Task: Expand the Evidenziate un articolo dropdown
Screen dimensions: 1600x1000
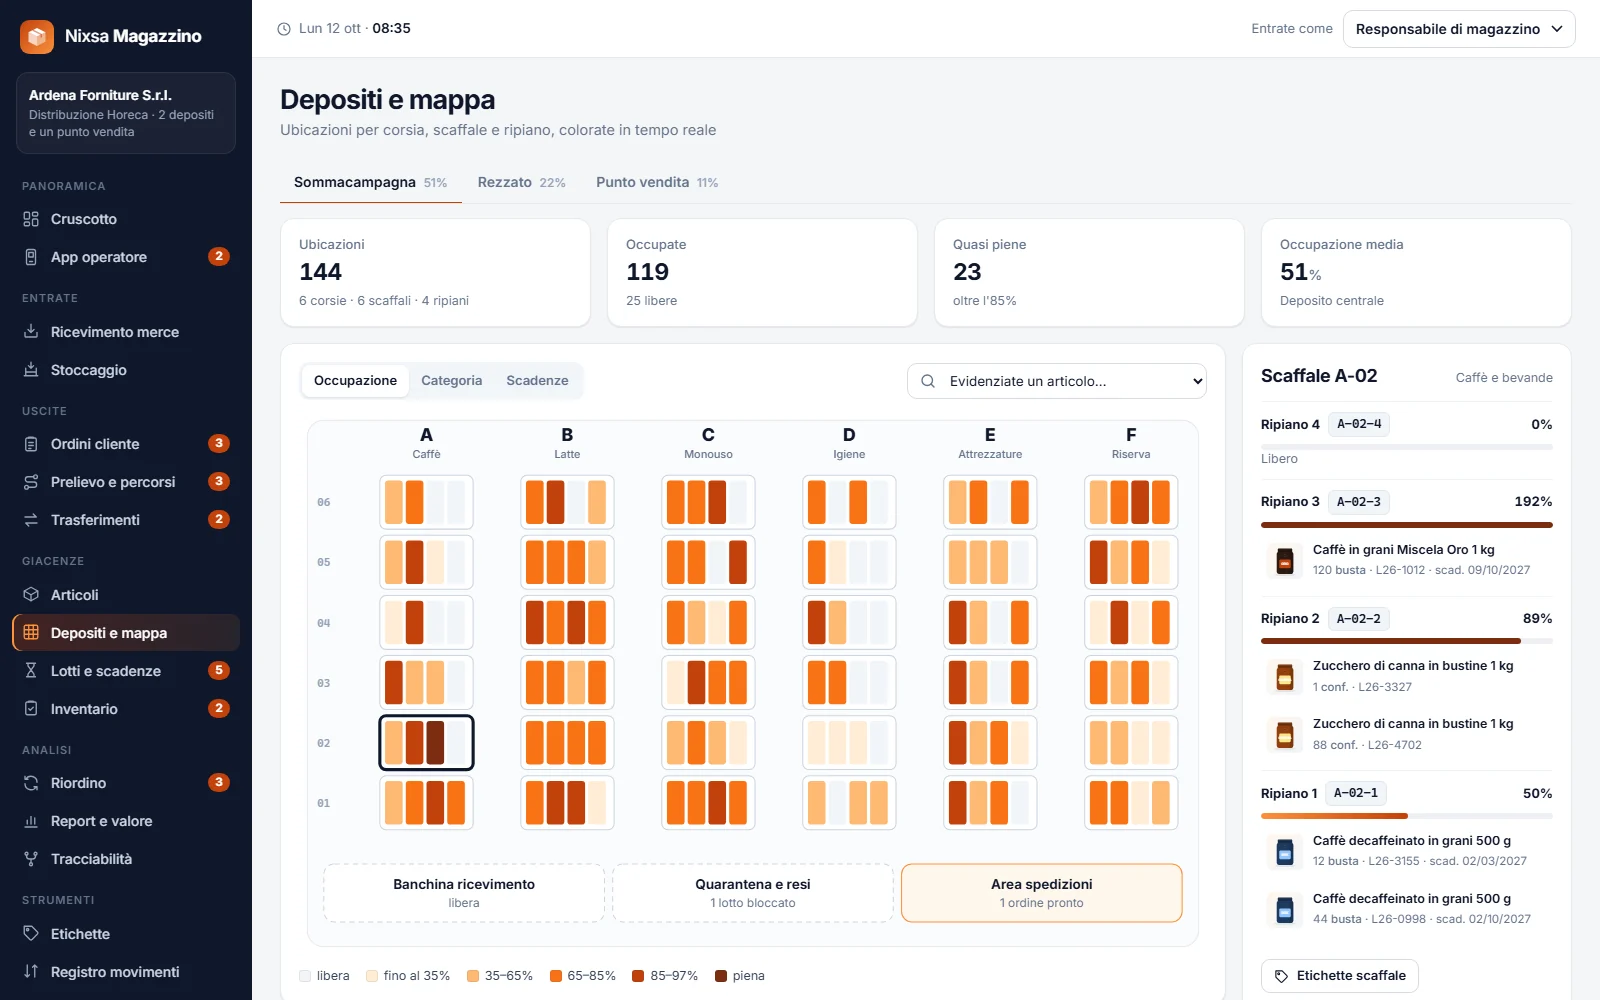Action: click(x=1057, y=381)
